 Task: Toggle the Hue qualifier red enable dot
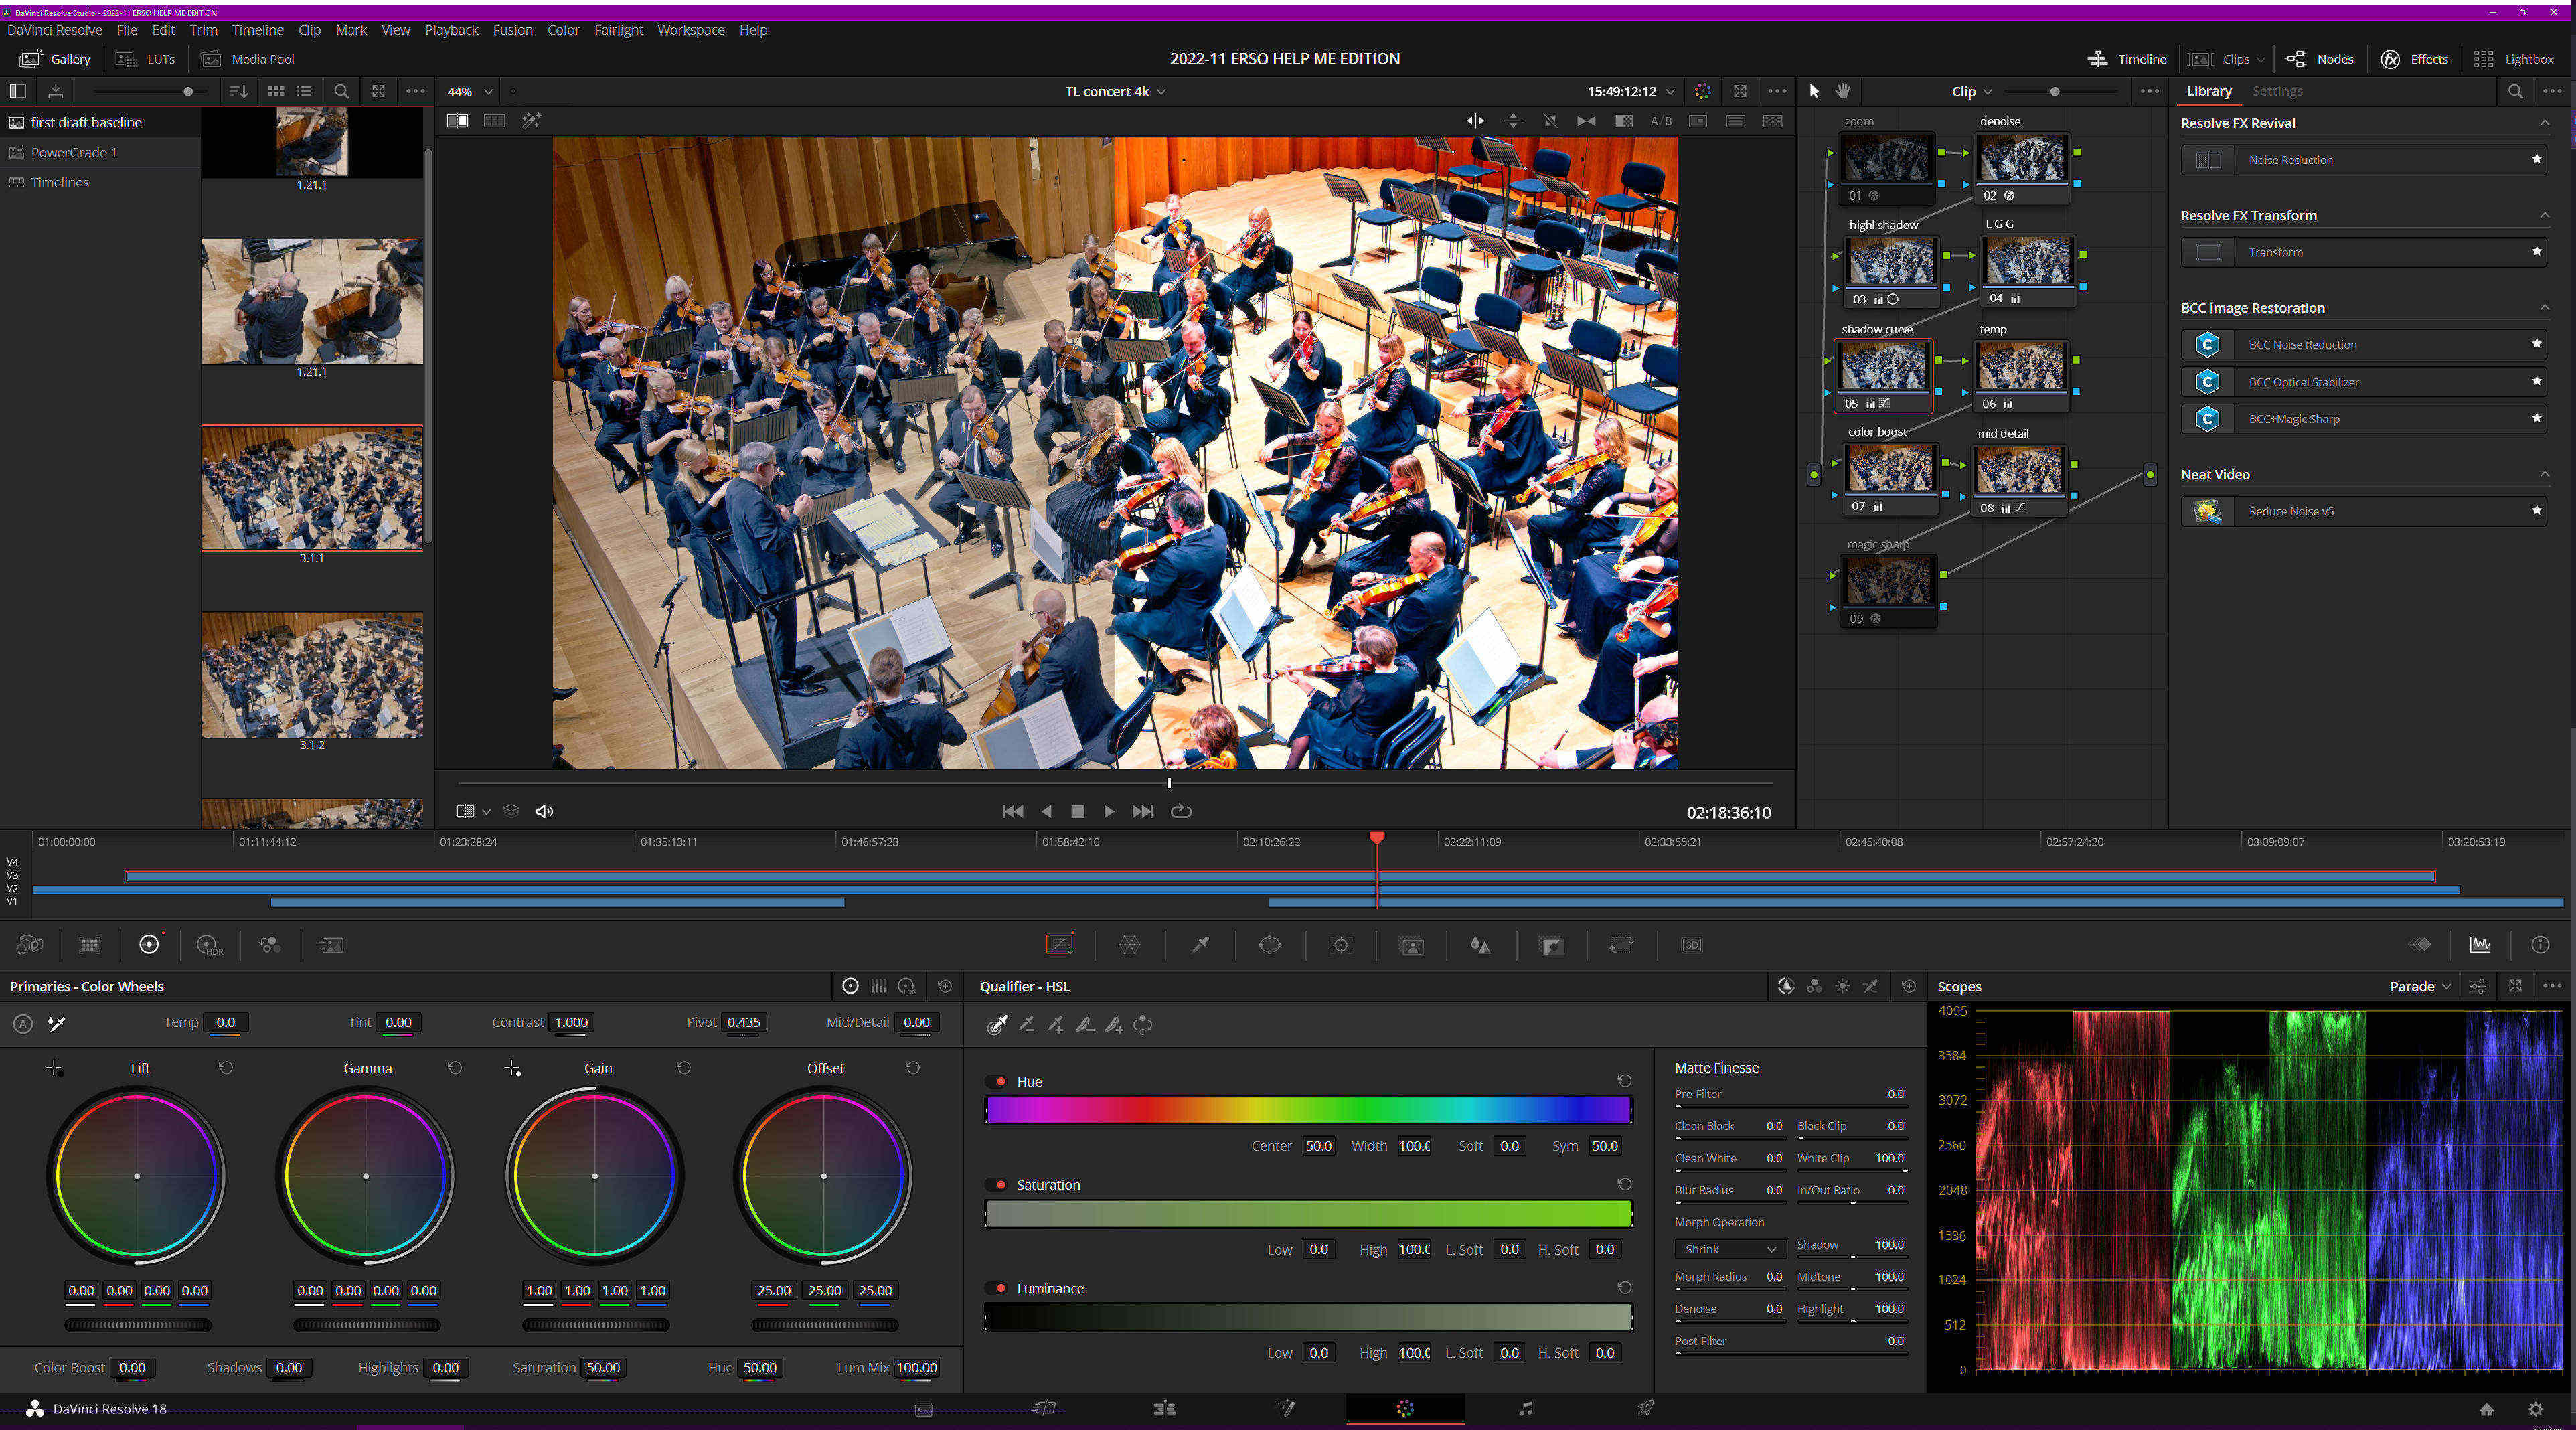[x=1000, y=1082]
